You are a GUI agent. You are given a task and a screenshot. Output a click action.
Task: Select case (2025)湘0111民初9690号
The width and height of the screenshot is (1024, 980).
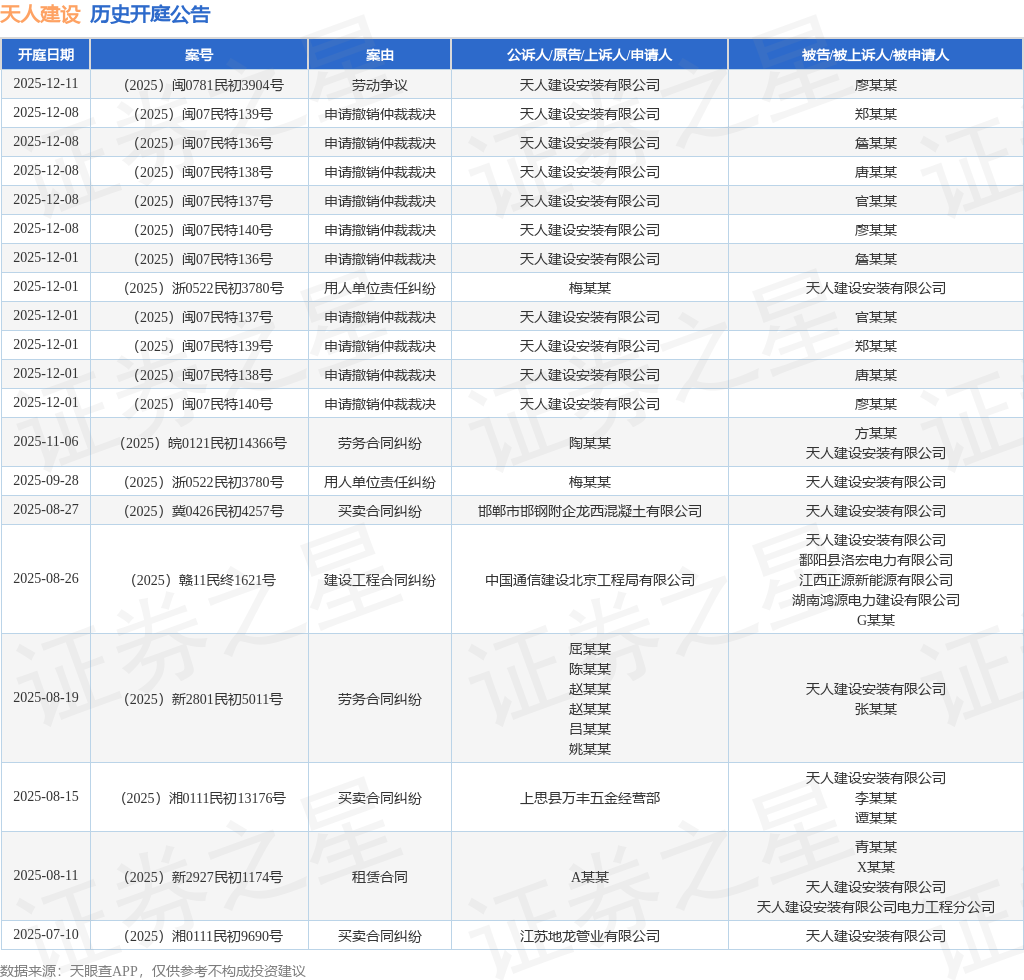coord(204,937)
